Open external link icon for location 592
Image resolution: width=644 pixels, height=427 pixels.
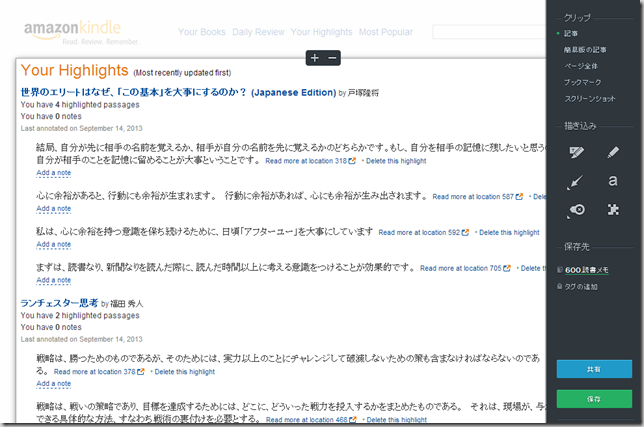[x=465, y=232]
